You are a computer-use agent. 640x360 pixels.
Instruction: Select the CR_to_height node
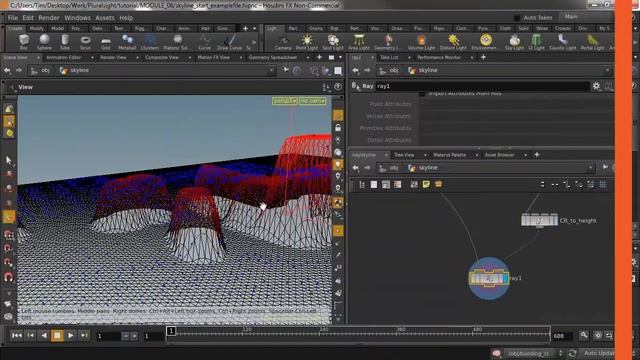(539, 220)
